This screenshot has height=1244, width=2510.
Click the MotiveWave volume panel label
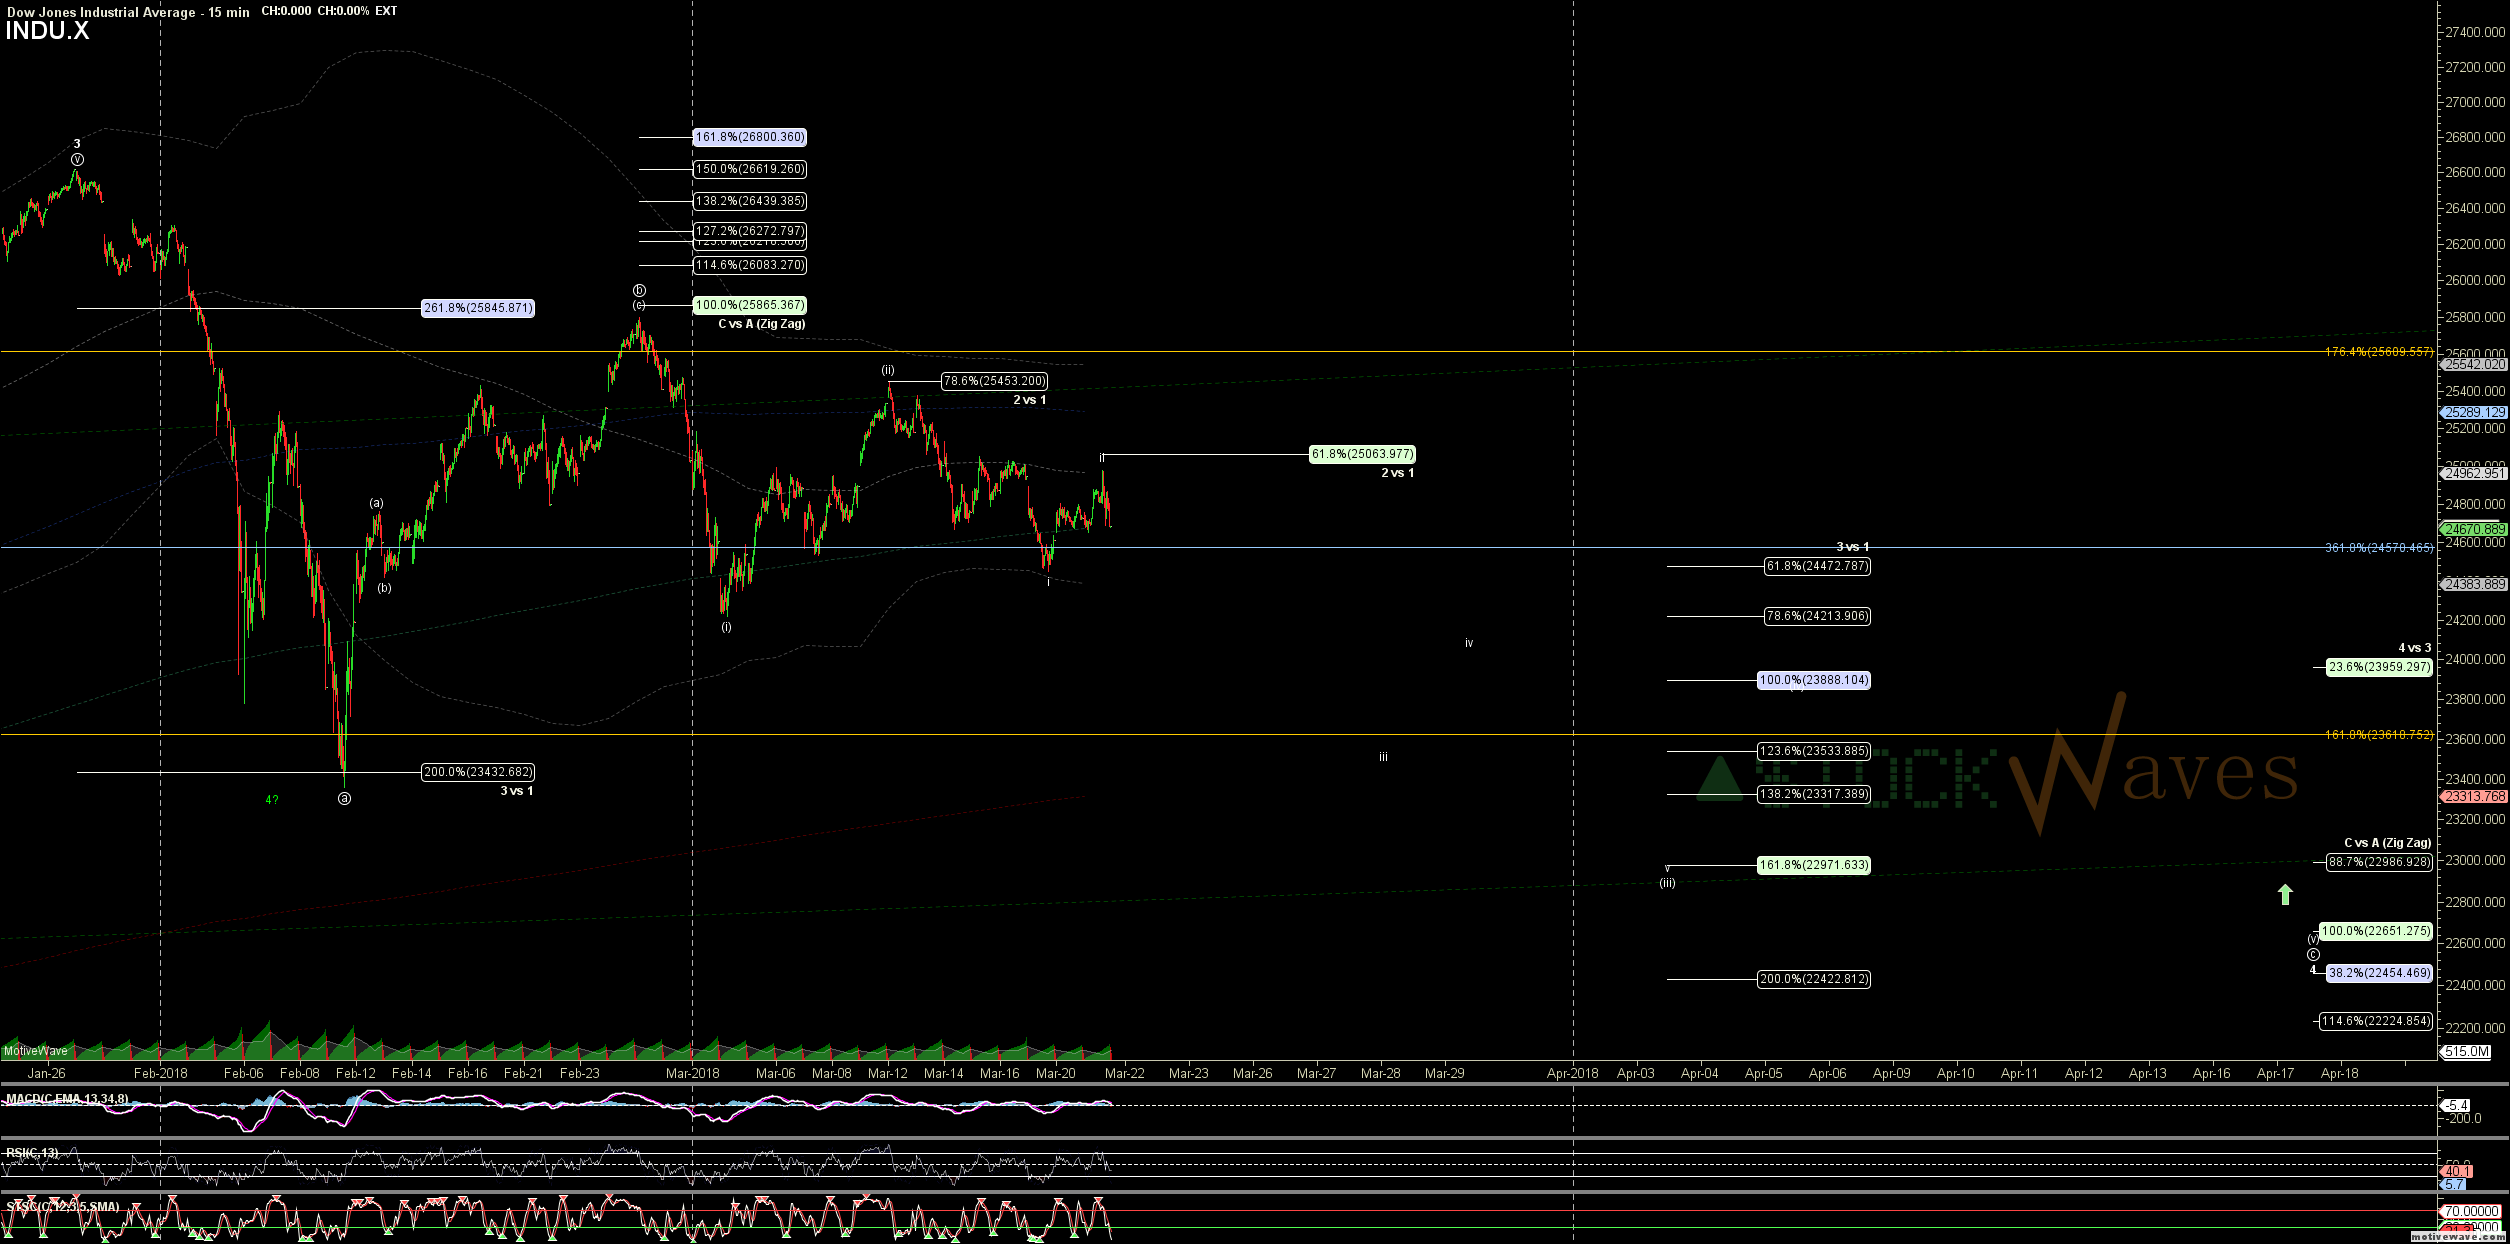pyautogui.click(x=36, y=1051)
